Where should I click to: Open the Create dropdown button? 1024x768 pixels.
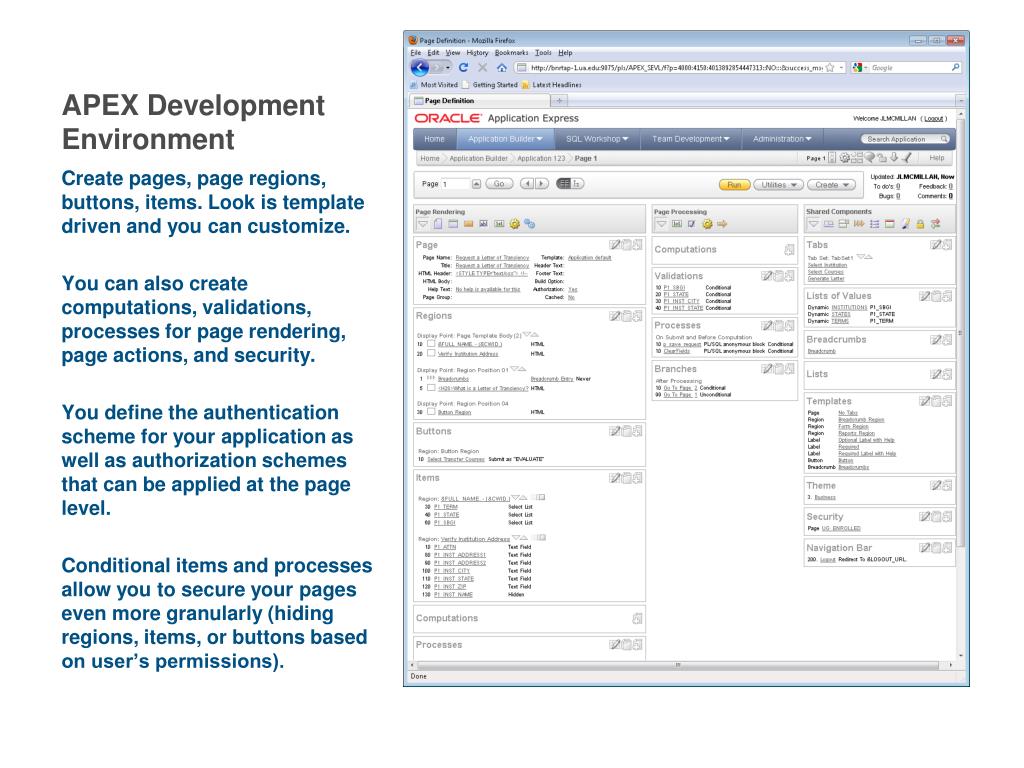[x=831, y=185]
